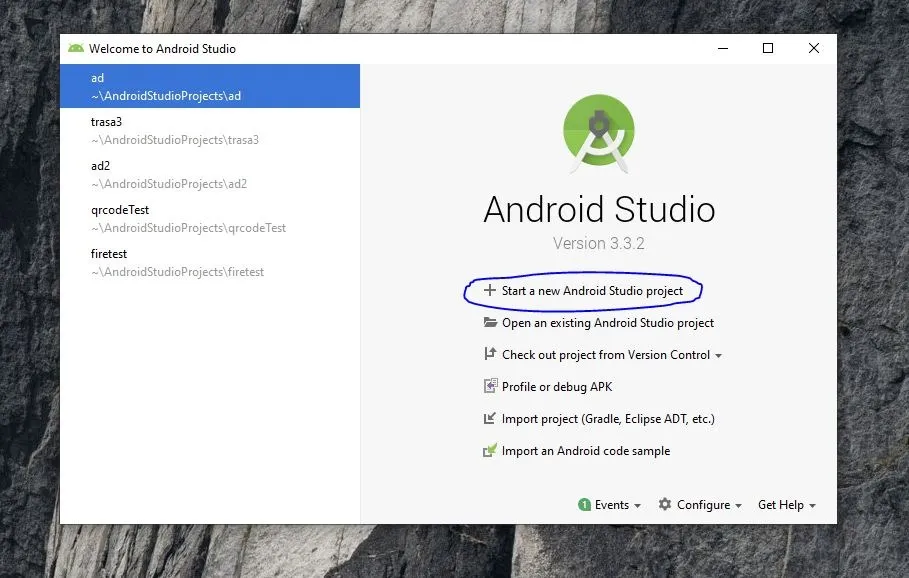The height and width of the screenshot is (578, 909).
Task: Select Profile or debug APK
Action: click(x=557, y=387)
